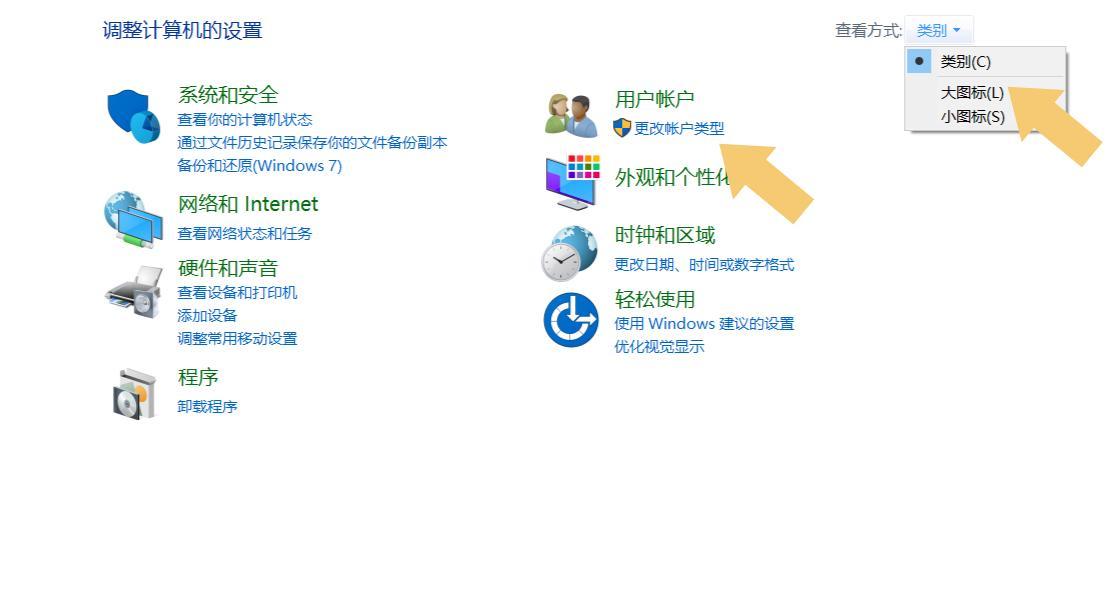Choose 大图标(L) from the view menu

coord(972,93)
